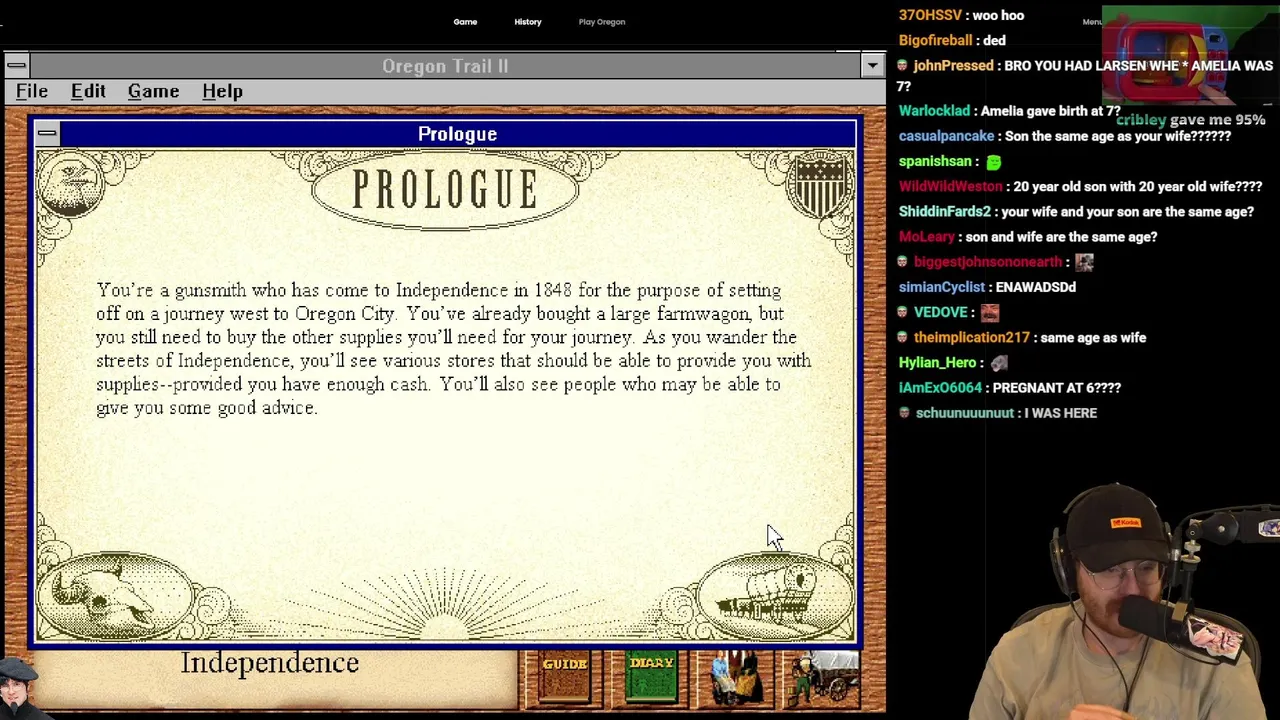Click the buffalo skull illustration in Prologue

coord(115,595)
